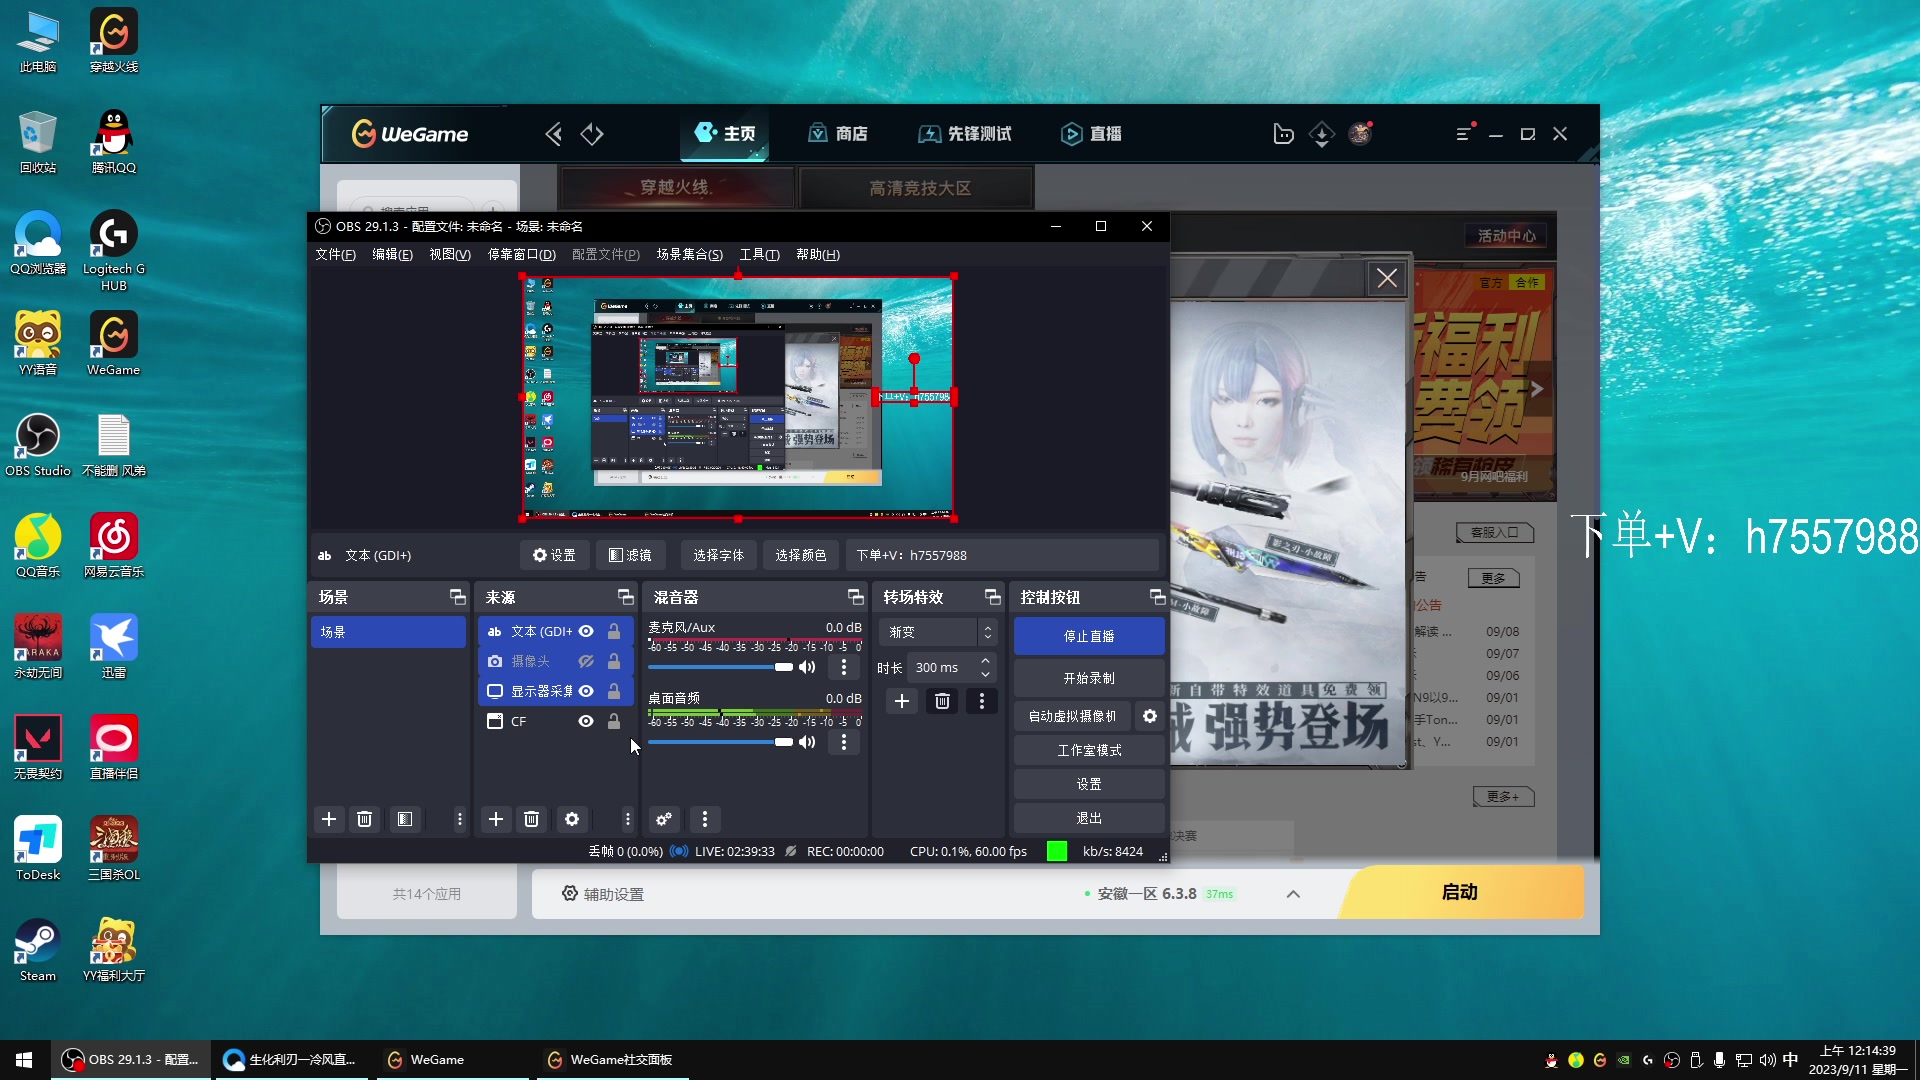
Task: Switch to WeGame 商店 tab
Action: (x=838, y=134)
